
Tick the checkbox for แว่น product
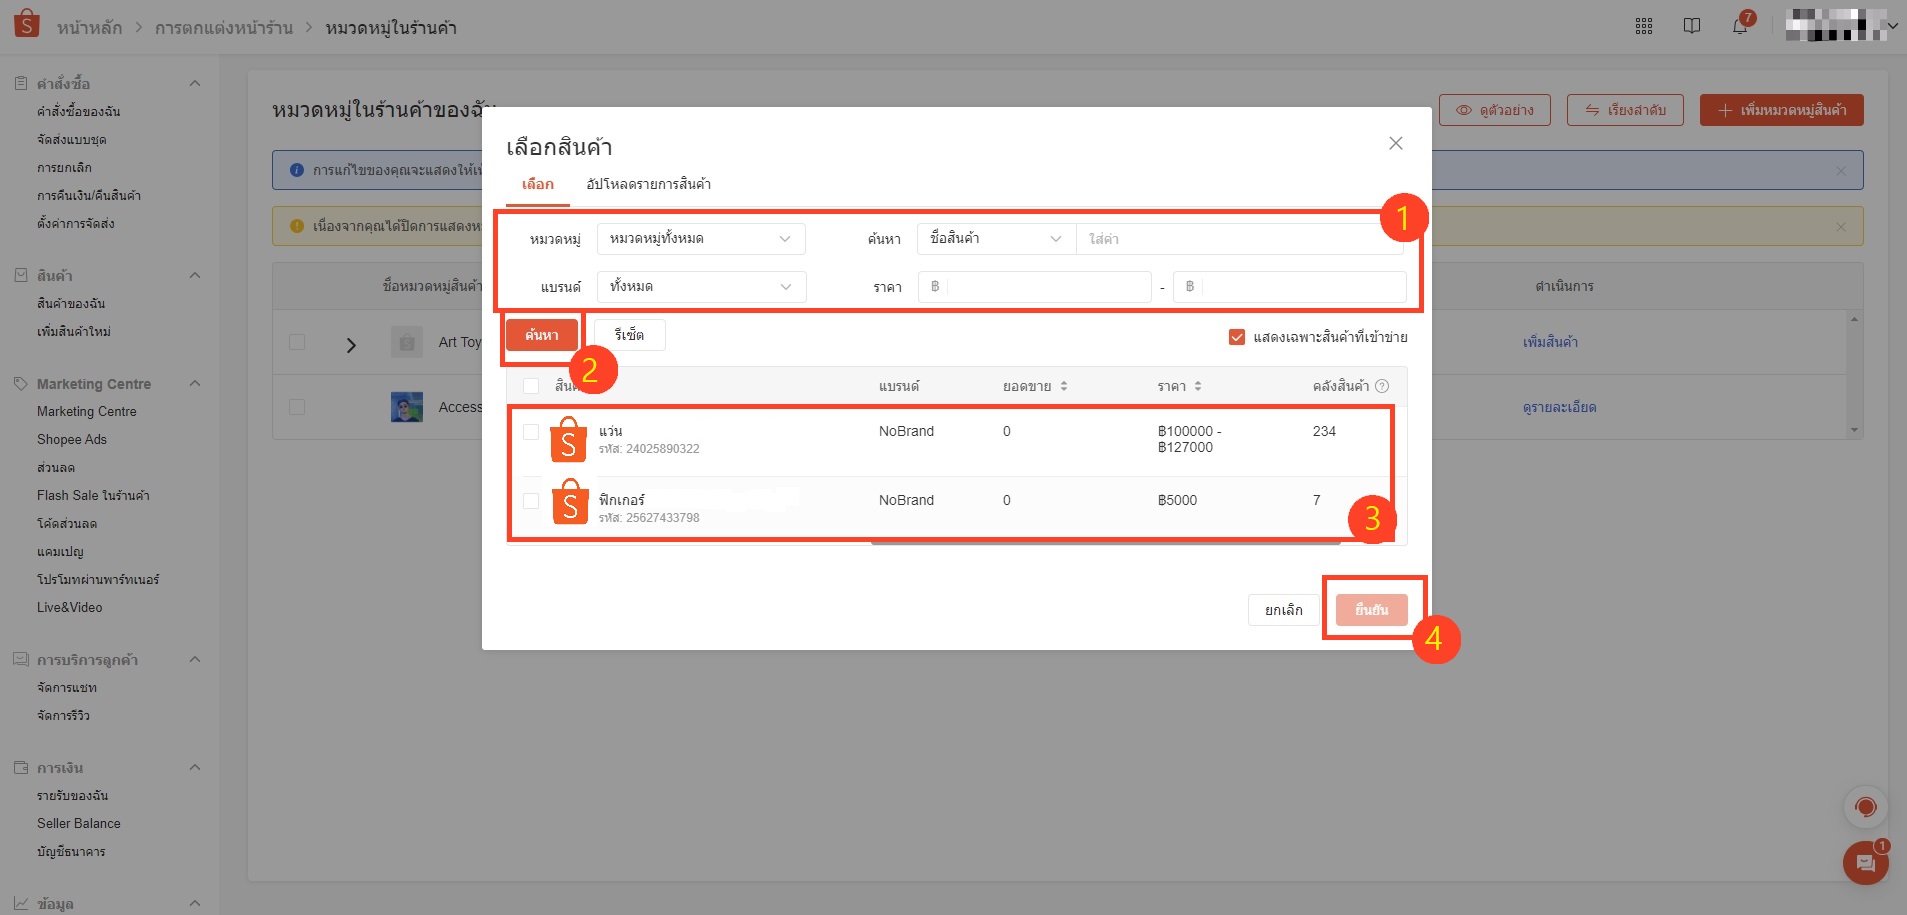[531, 432]
